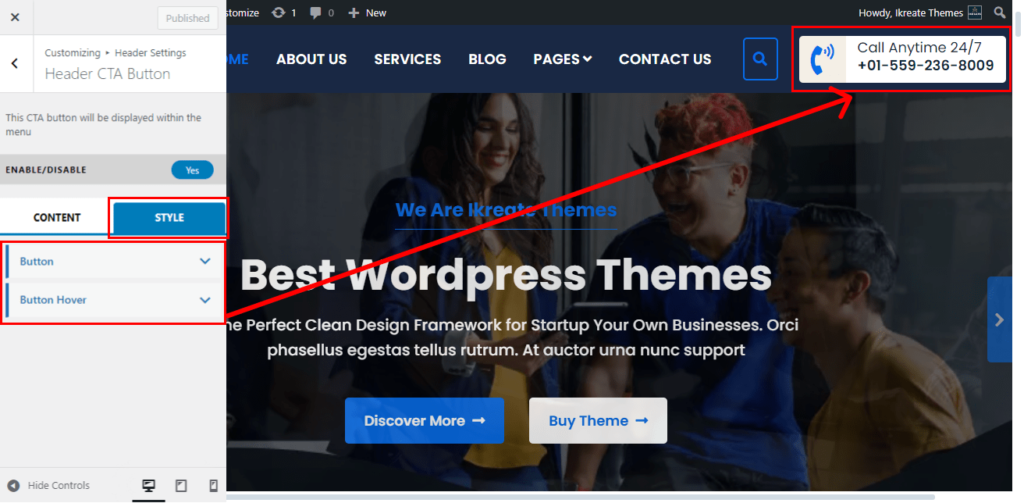Image resolution: width=1024 pixels, height=503 pixels.
Task: Switch to tablet preview device icon
Action: pyautogui.click(x=181, y=485)
